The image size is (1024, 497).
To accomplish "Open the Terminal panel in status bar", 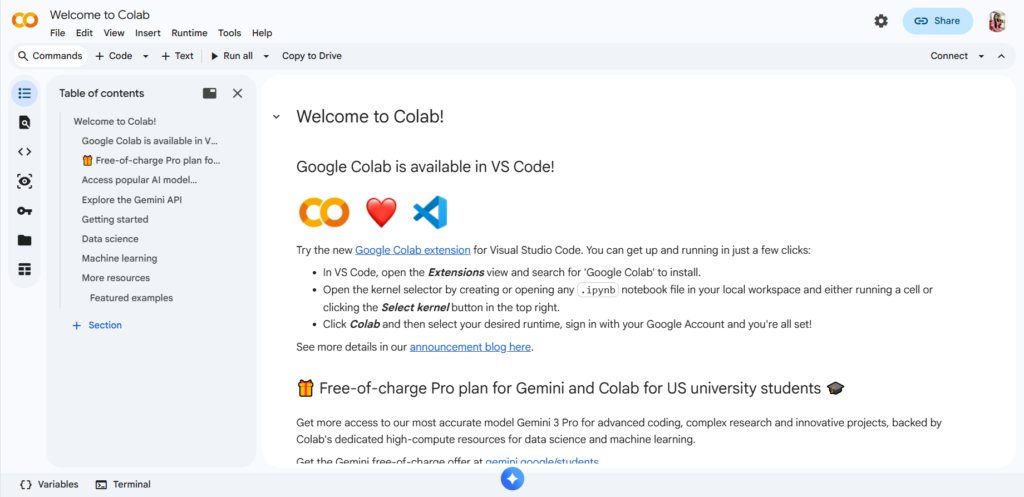I will 123,484.
